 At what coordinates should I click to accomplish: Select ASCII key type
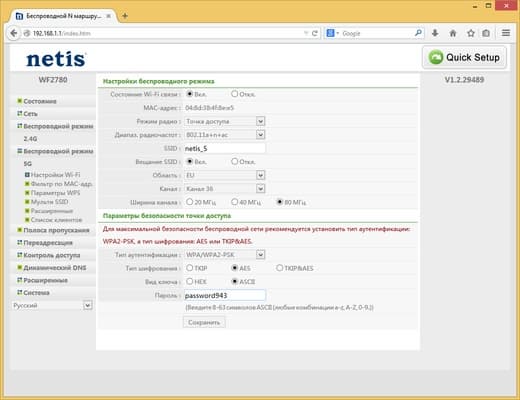point(235,281)
